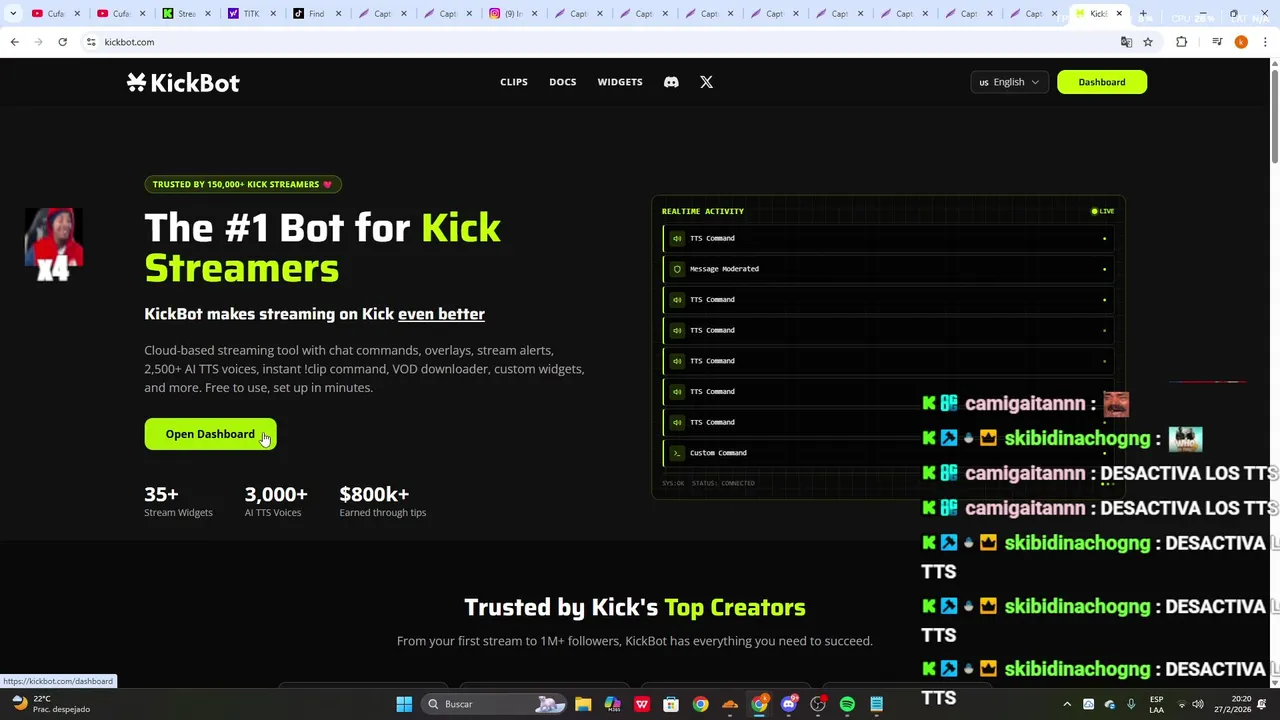1280x720 pixels.
Task: Click the '35+ Stream Widgets' stat
Action: click(178, 501)
